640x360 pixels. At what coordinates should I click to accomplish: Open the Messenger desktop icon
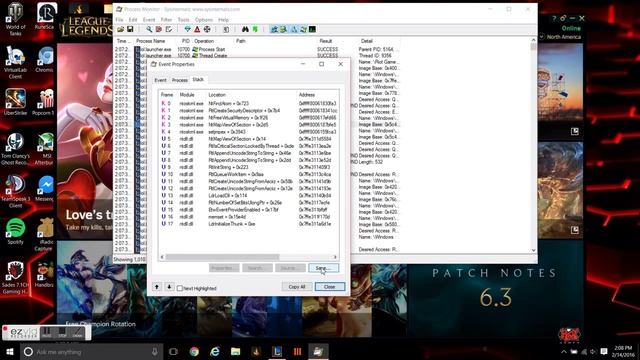pyautogui.click(x=45, y=189)
